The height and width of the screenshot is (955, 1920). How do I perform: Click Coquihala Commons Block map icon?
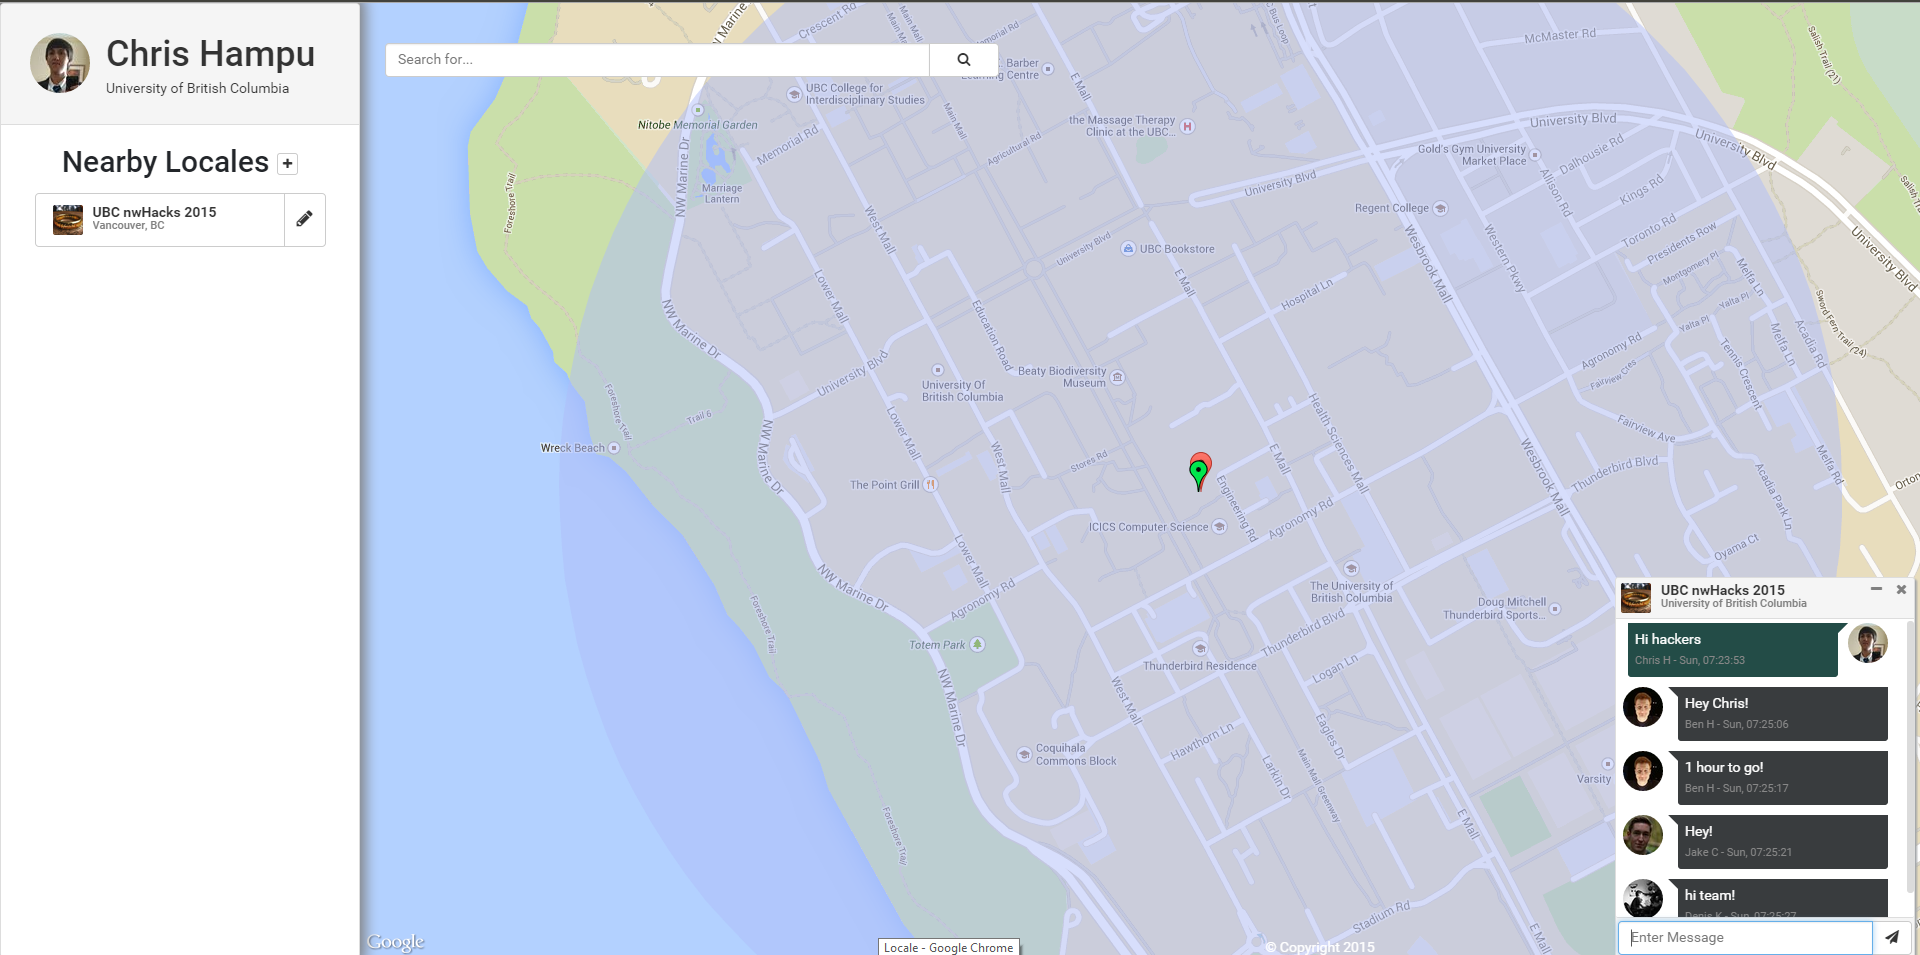1024,754
